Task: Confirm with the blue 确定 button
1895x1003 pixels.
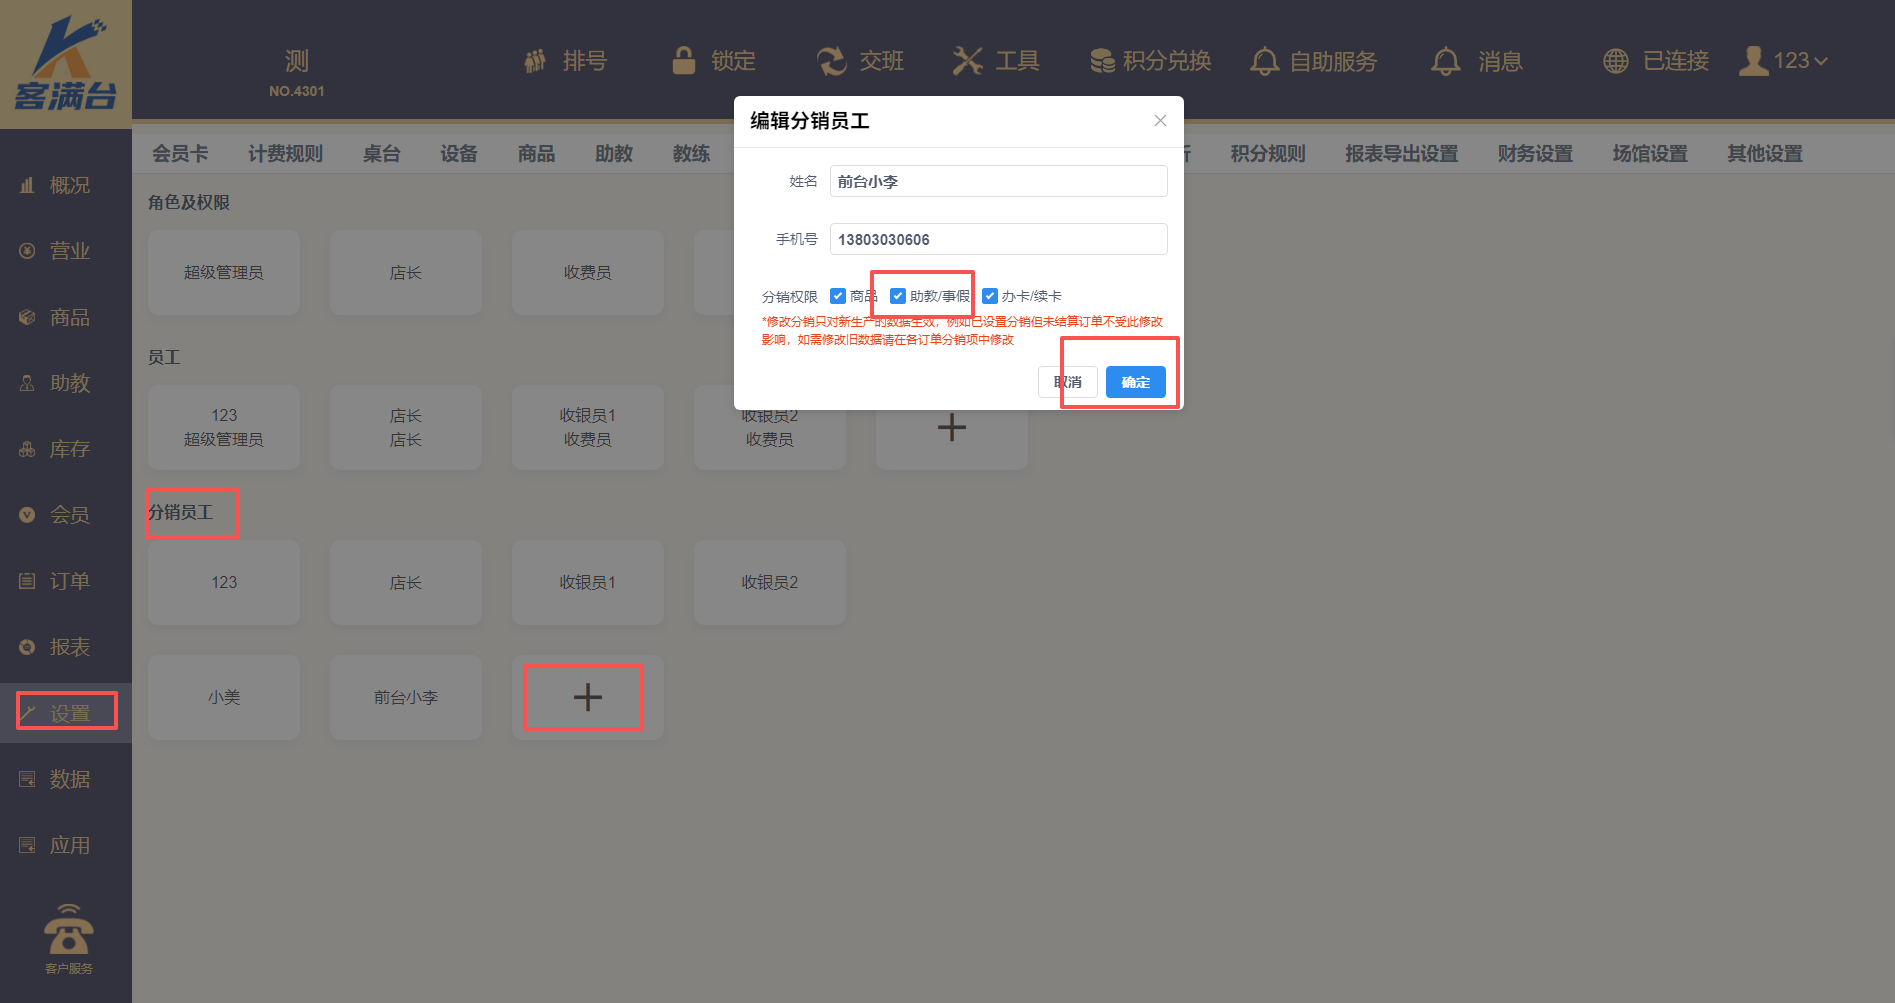Action: click(1135, 382)
